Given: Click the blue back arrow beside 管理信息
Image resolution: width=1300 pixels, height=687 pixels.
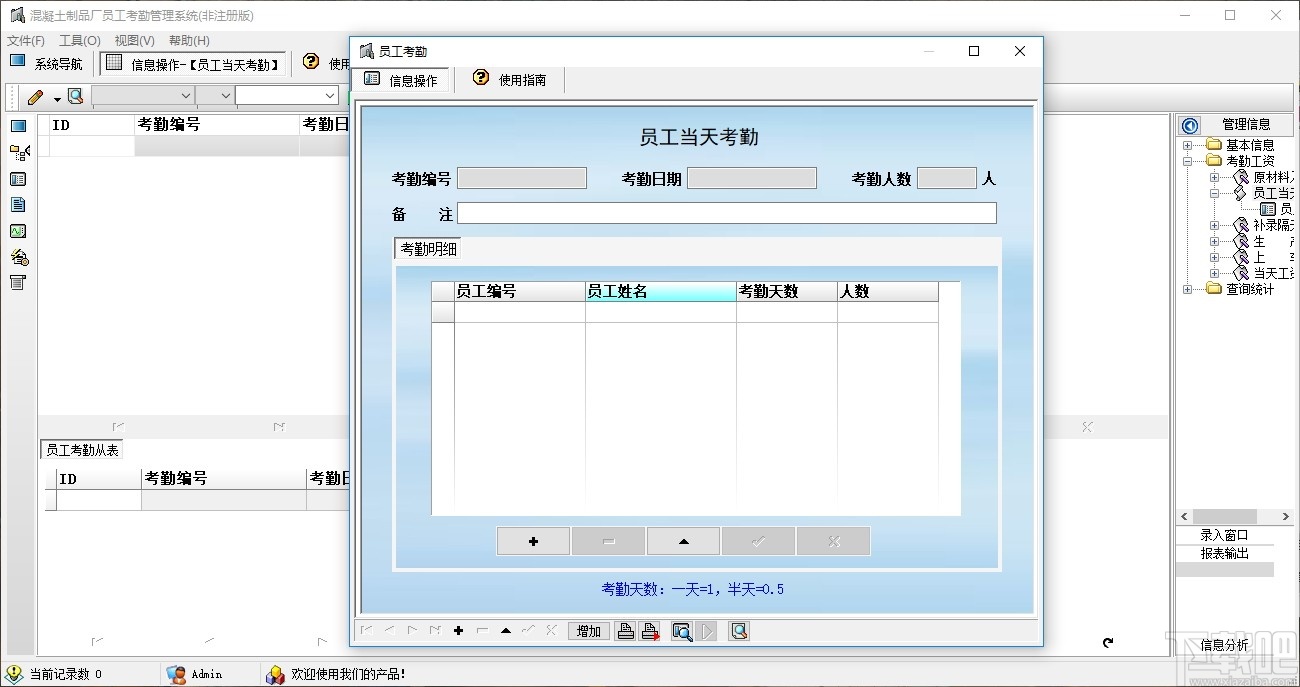Looking at the screenshot, I should tap(1190, 125).
